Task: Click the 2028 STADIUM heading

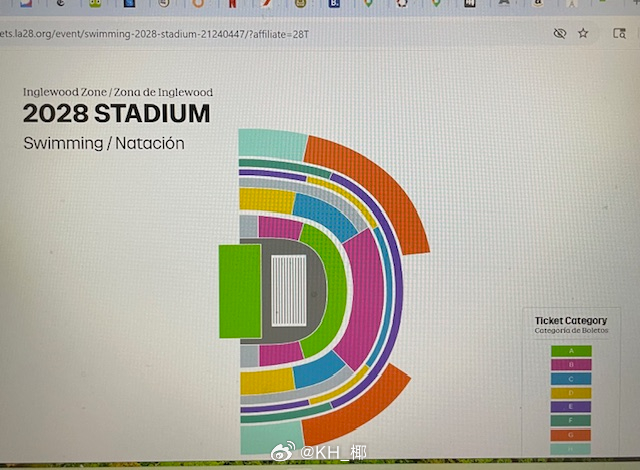Action: click(117, 113)
